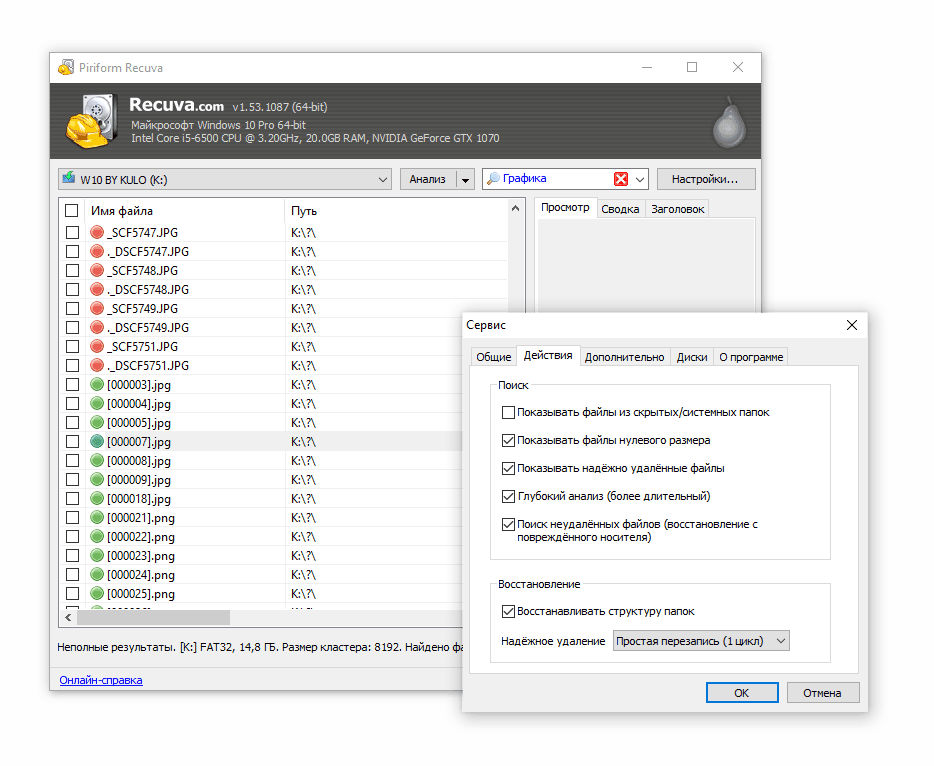Tick the checkbox next to [000007].jpg
Viewport: 934px width, 766px height.
tap(72, 442)
